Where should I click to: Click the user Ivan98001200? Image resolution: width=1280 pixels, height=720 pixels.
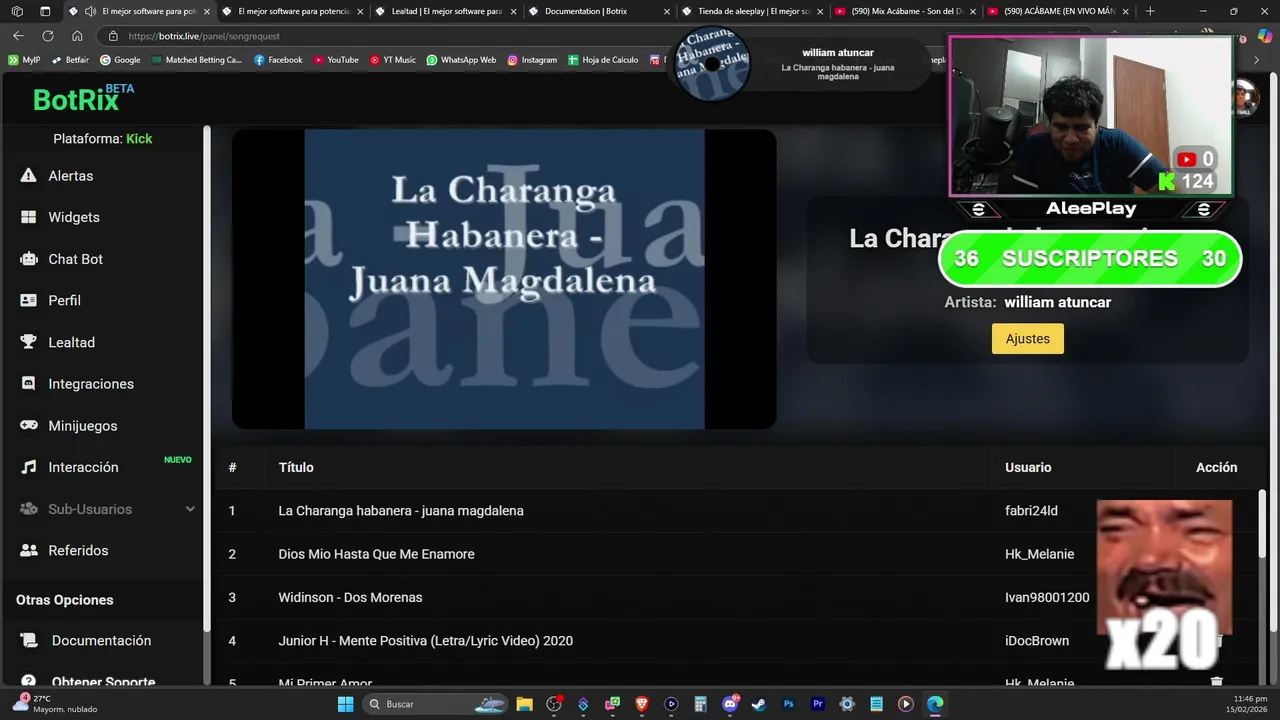click(1047, 597)
